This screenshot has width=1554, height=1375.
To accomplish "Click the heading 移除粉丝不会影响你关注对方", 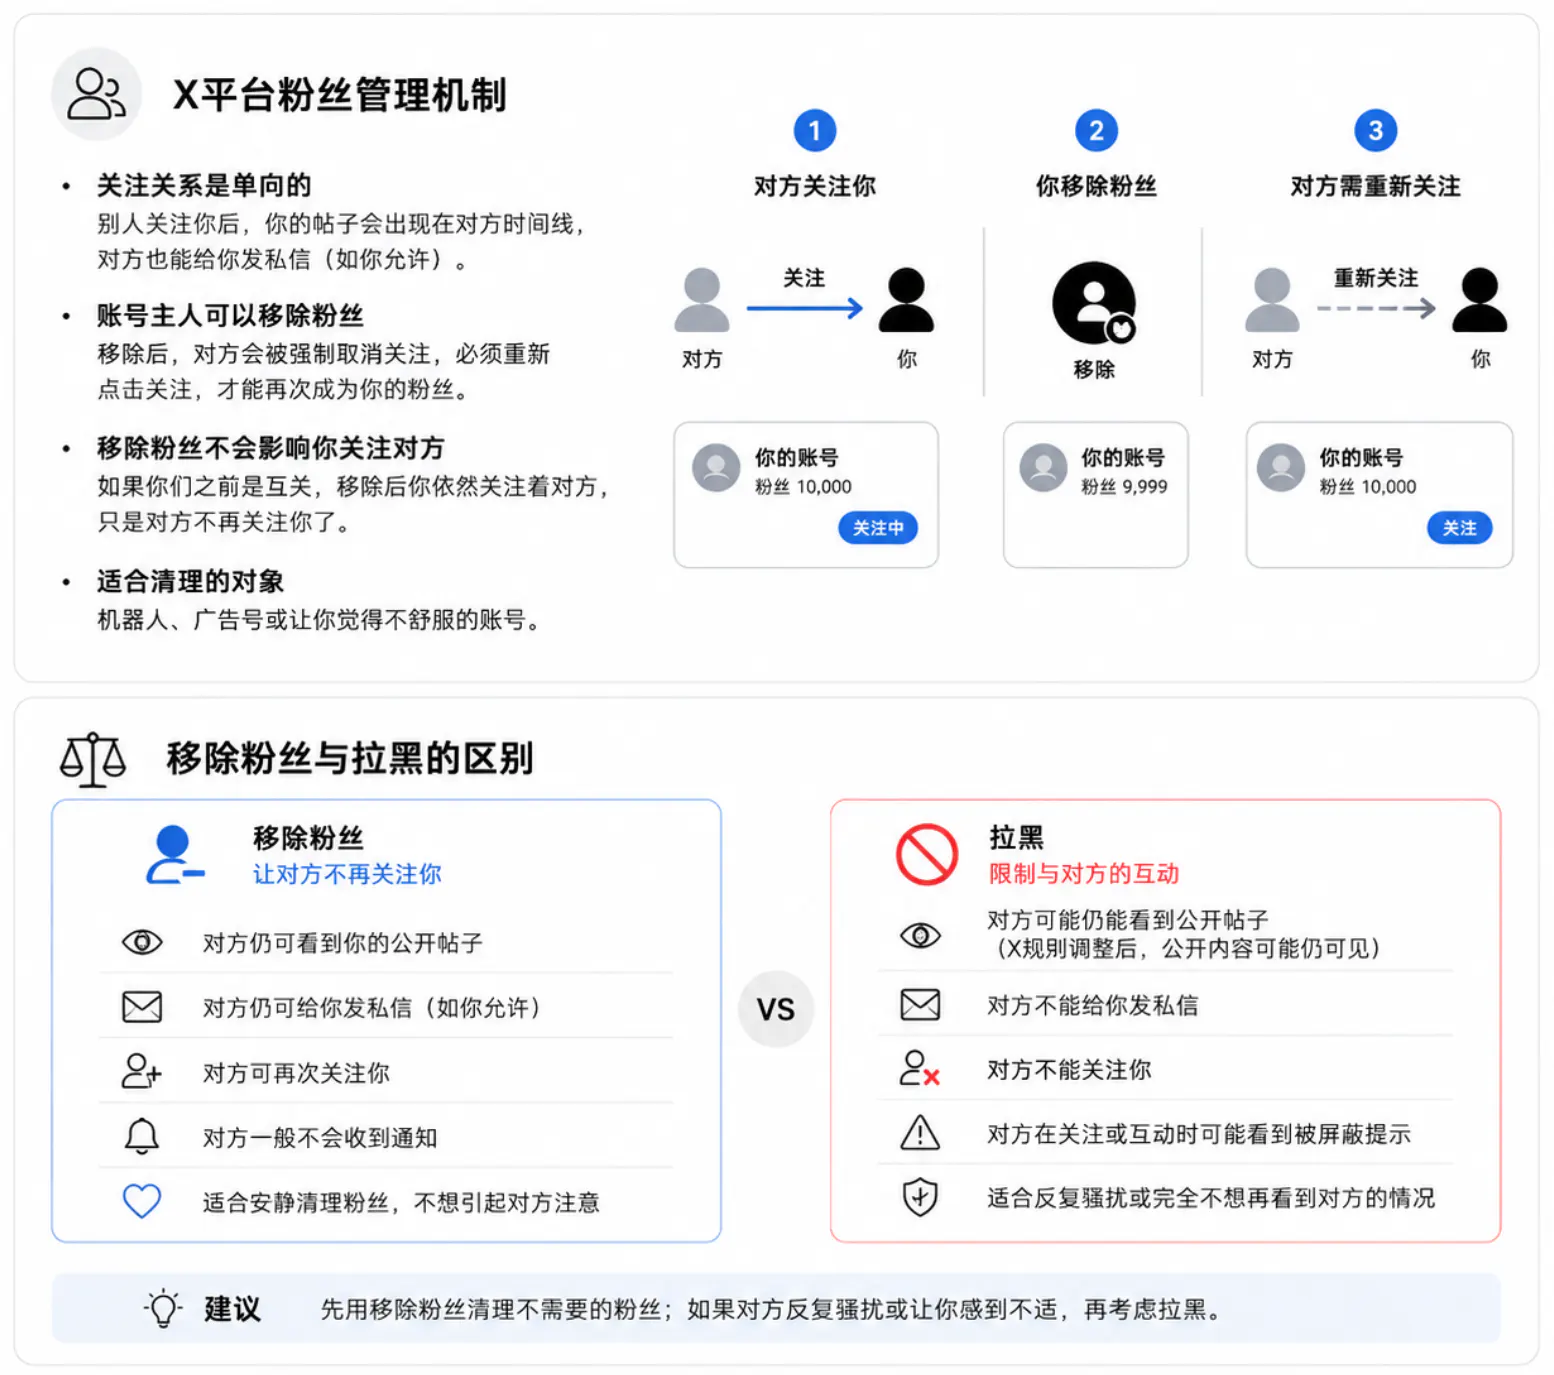I will point(270,448).
